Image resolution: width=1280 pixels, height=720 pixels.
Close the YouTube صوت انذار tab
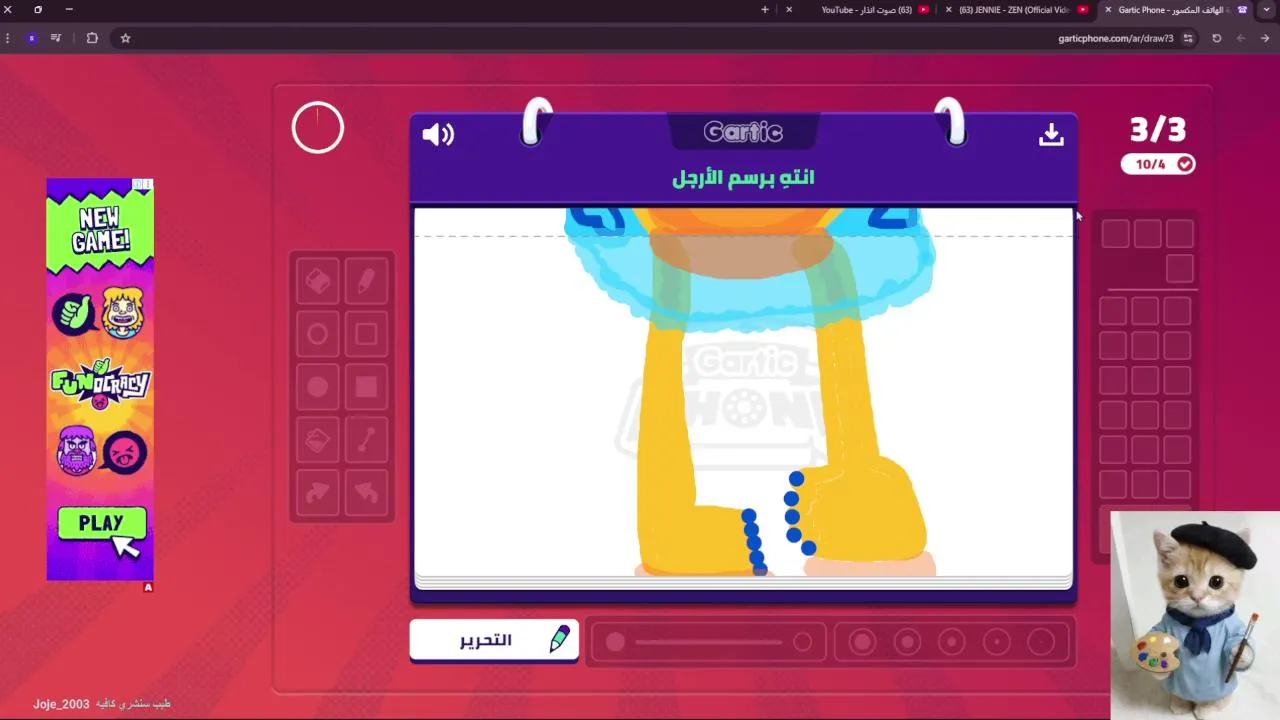pyautogui.click(x=789, y=10)
